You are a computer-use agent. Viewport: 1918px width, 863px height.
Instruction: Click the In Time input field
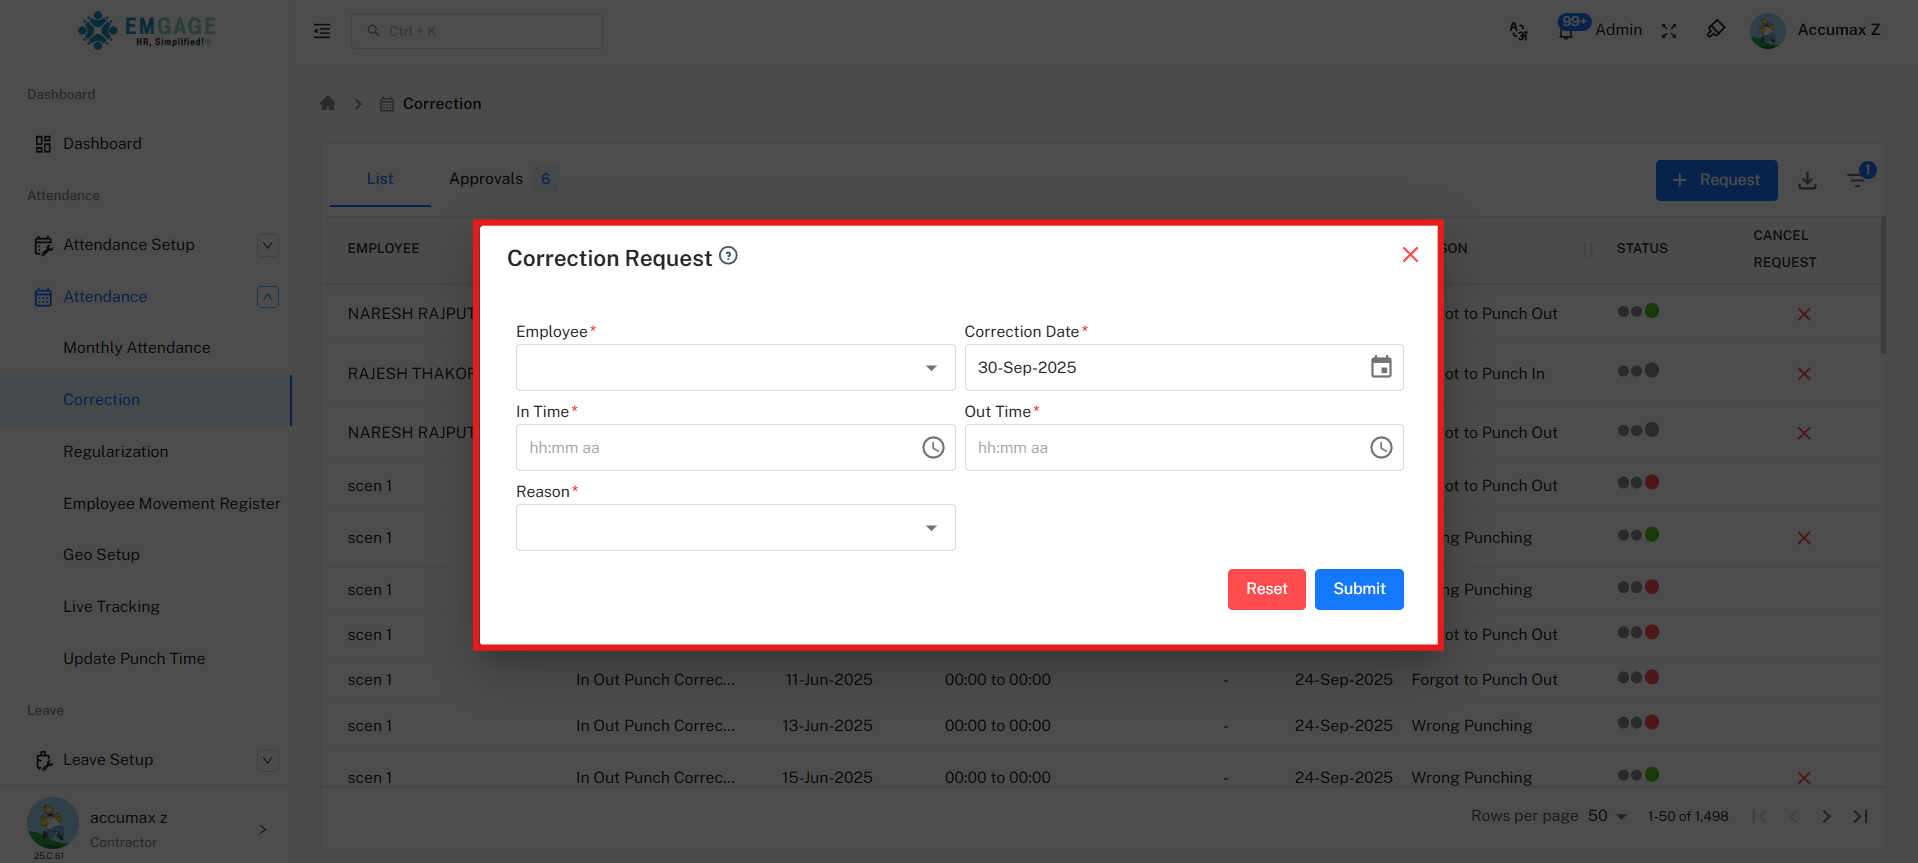(715, 448)
